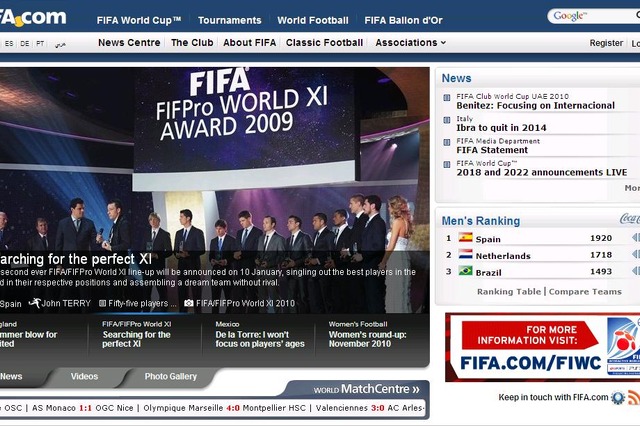Viewport: 640px width, 426px height.
Task: Click the Register link
Action: pos(606,43)
